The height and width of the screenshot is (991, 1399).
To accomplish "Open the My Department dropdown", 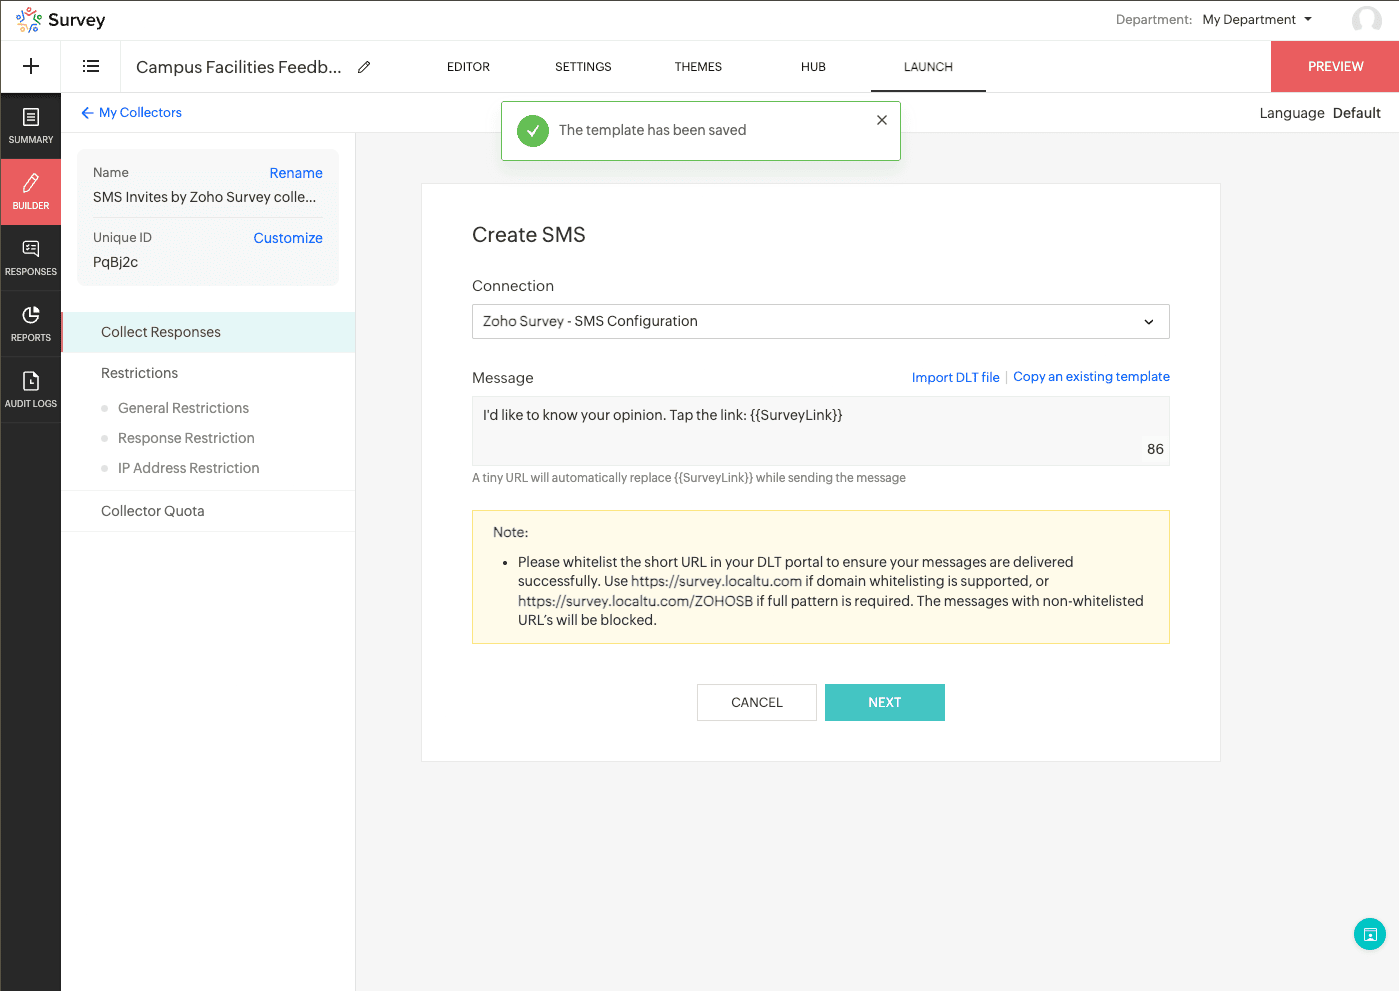I will tap(1257, 20).
